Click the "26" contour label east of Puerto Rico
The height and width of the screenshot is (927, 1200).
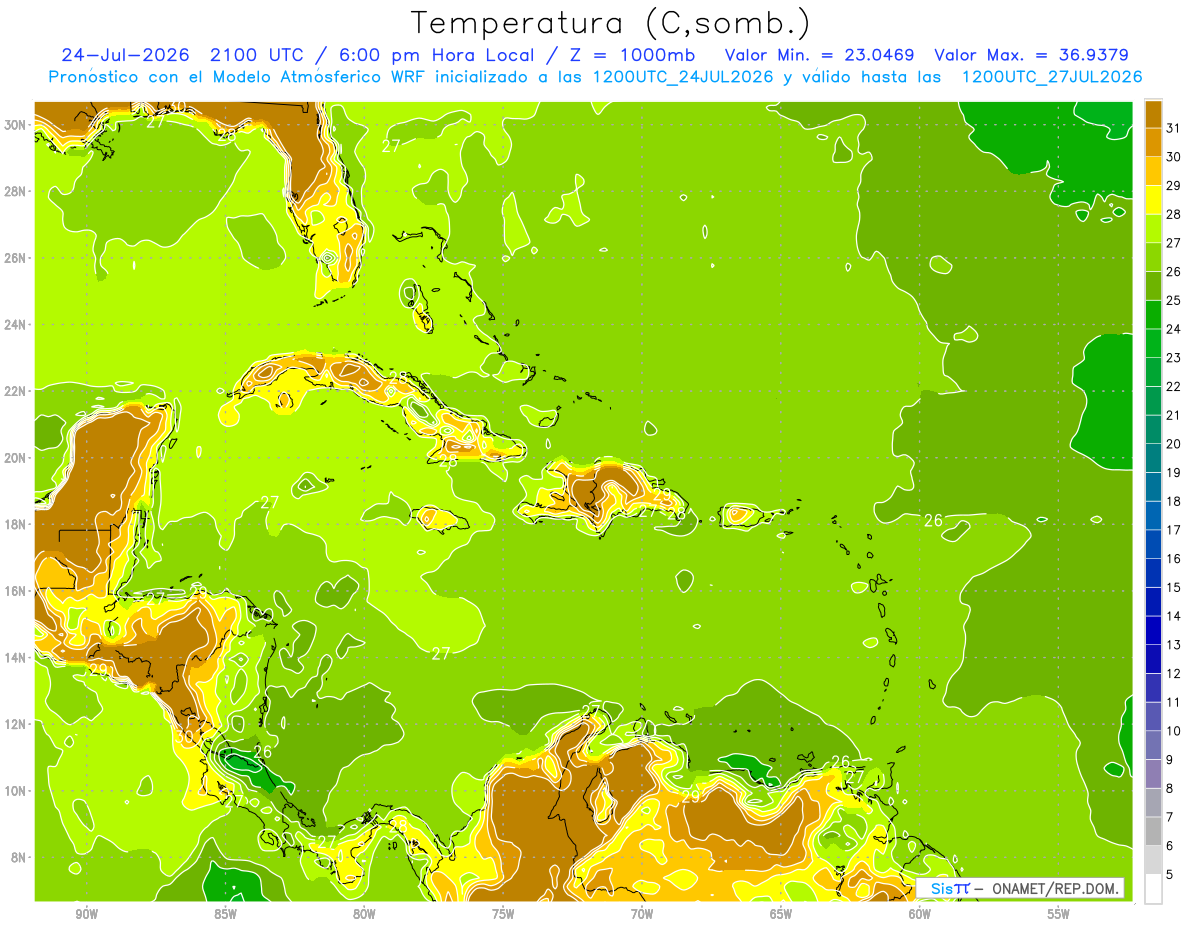pos(933,520)
